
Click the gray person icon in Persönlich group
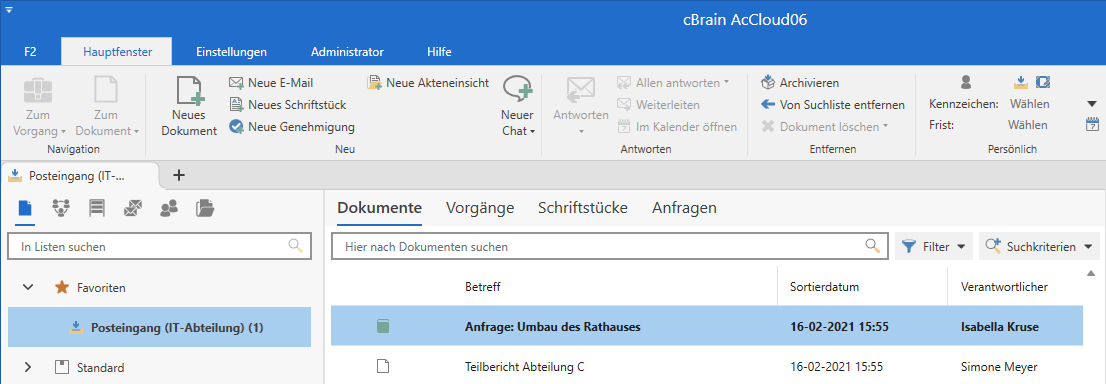[x=966, y=83]
